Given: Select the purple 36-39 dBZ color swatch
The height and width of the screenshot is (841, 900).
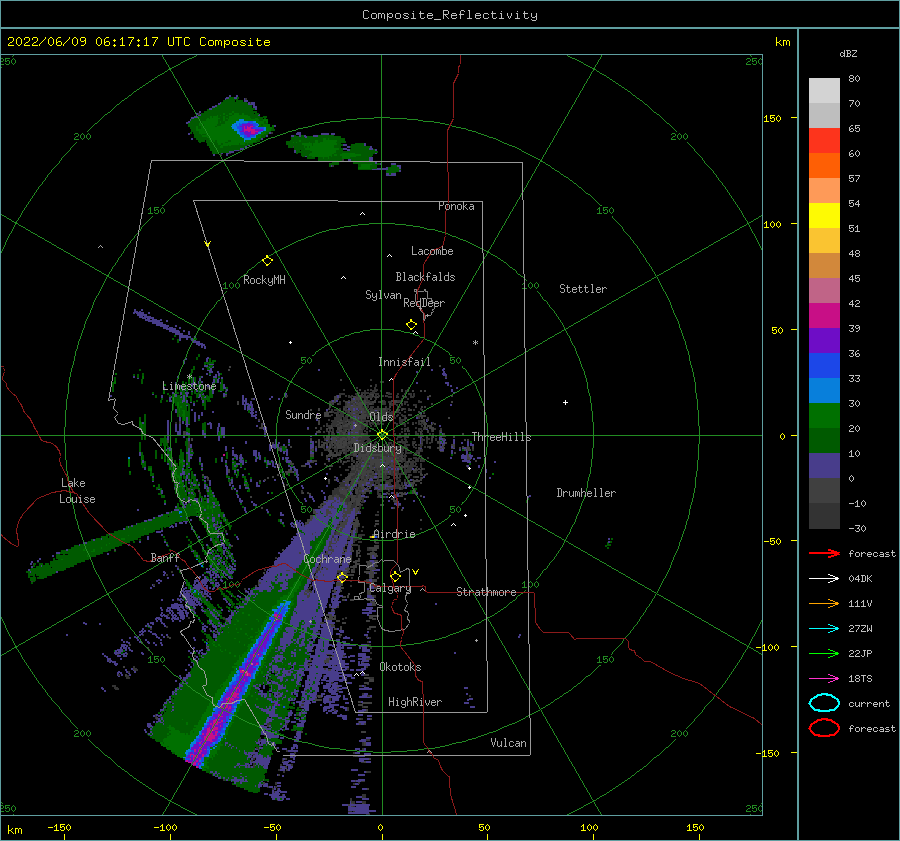Looking at the screenshot, I should [x=824, y=341].
